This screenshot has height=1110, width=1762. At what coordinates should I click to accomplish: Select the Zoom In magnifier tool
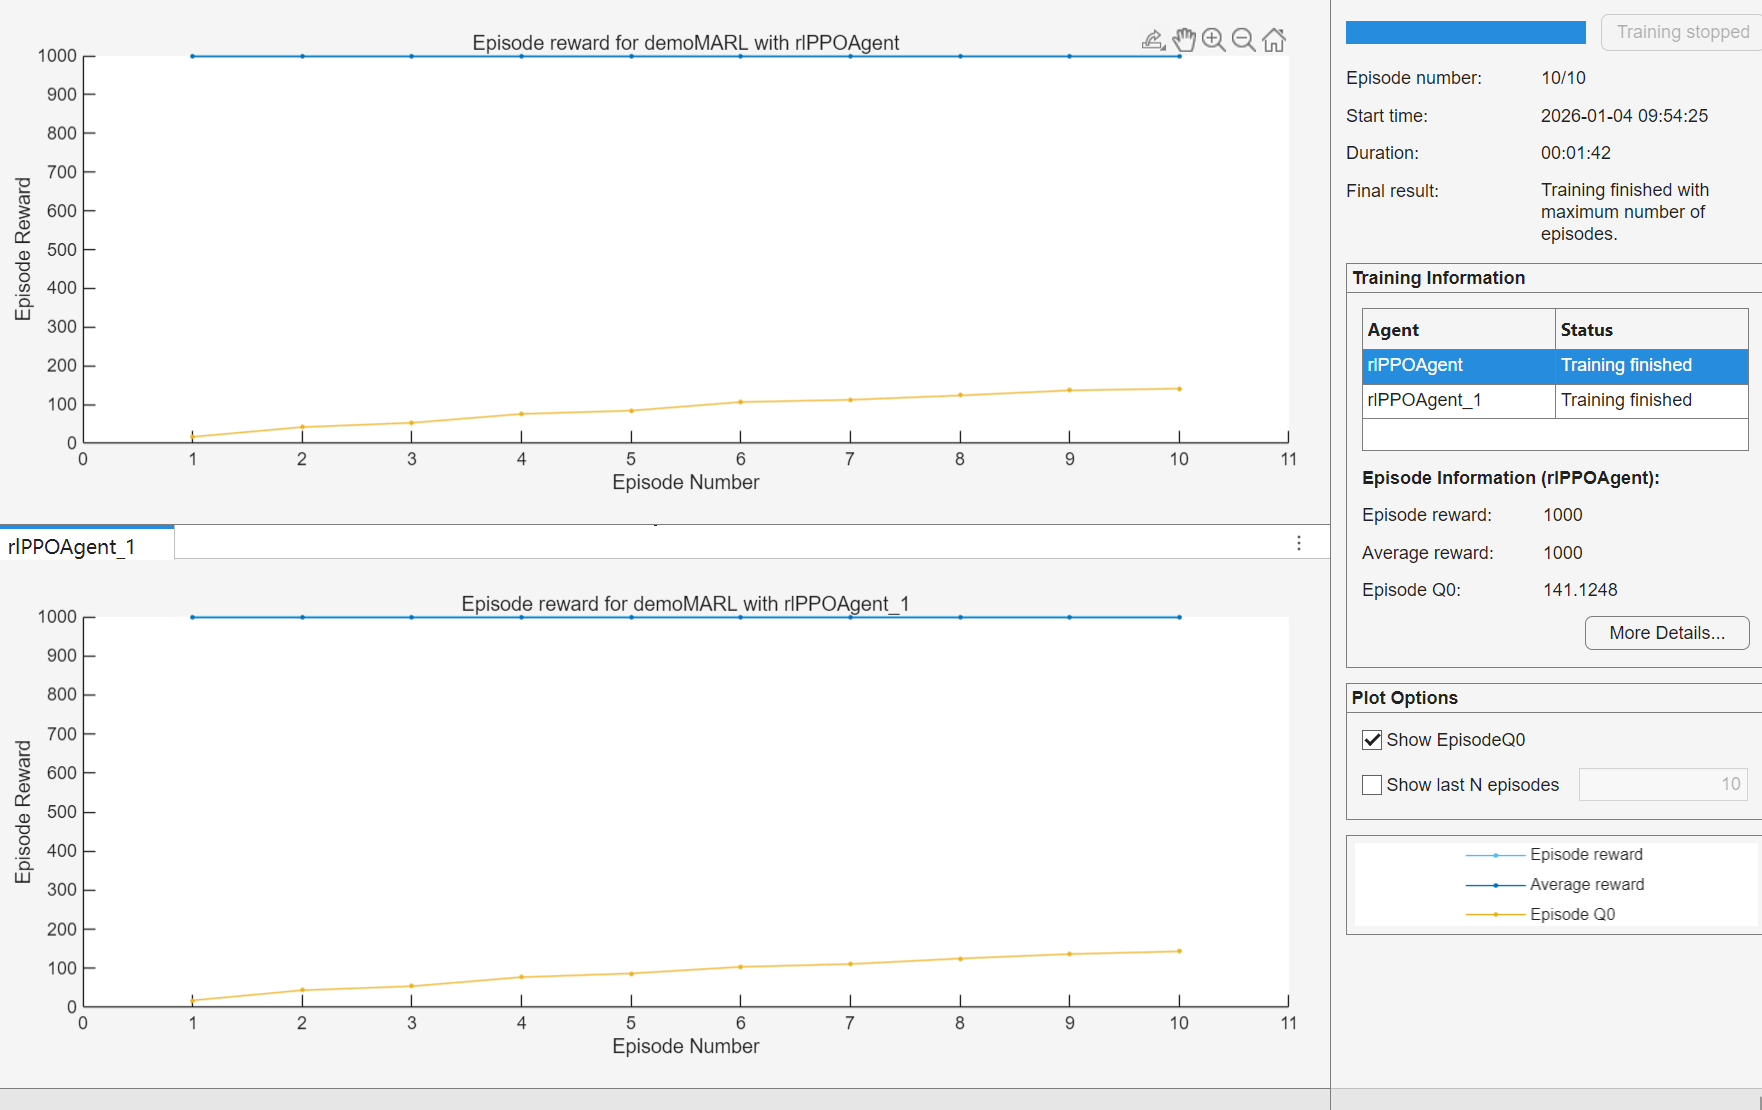(1214, 40)
